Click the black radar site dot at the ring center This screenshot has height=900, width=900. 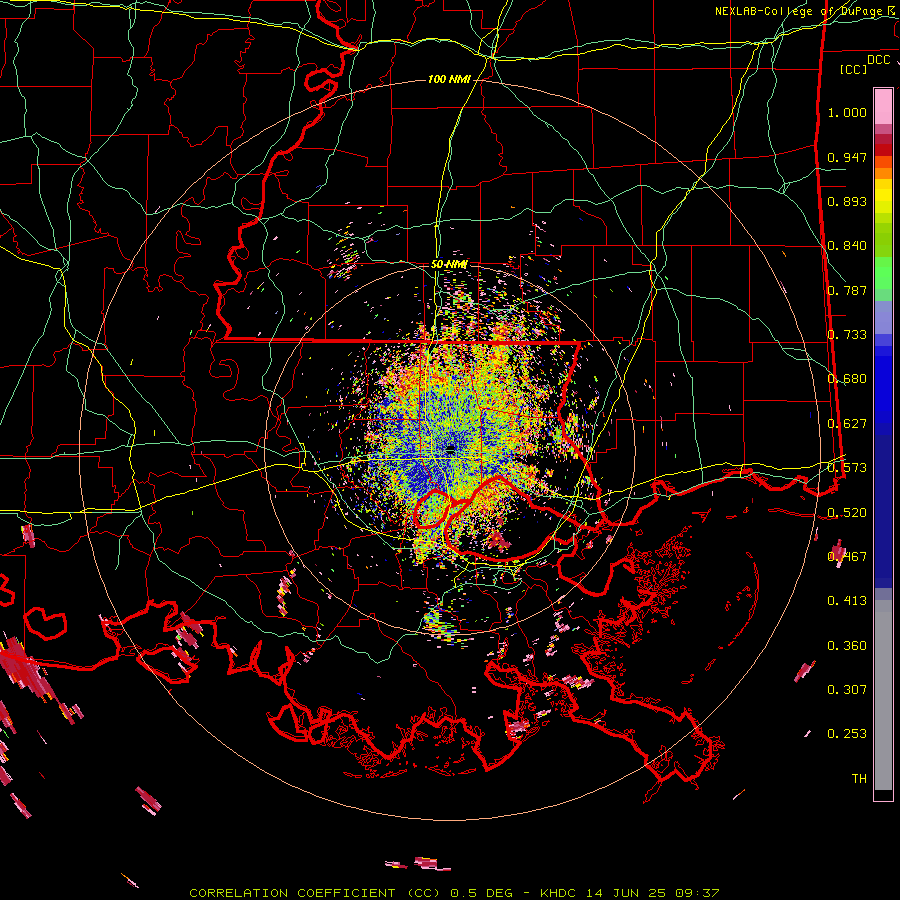click(450, 449)
